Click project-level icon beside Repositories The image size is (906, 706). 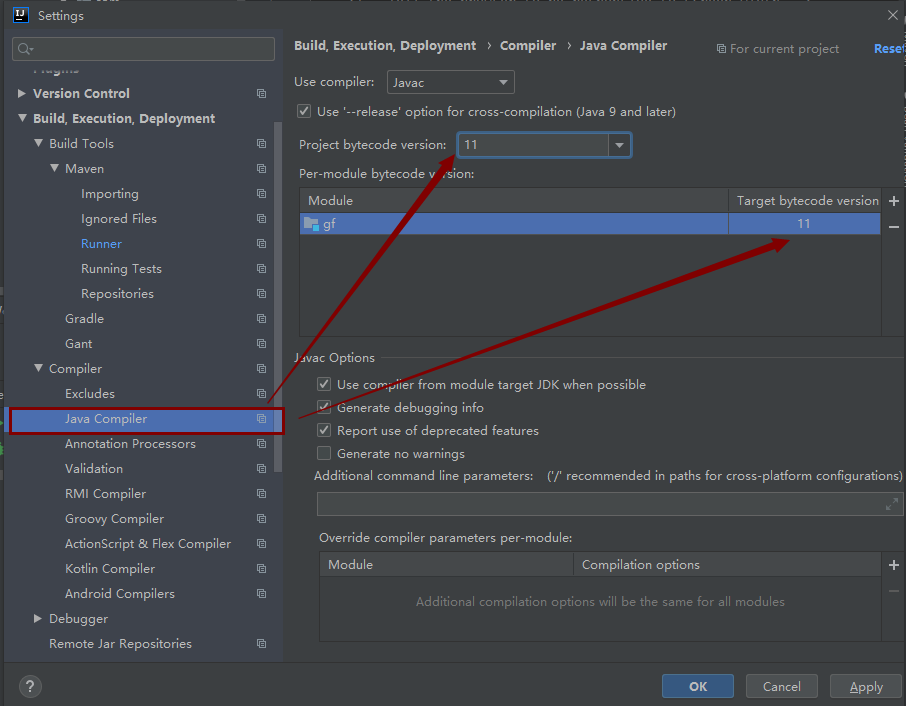point(261,293)
